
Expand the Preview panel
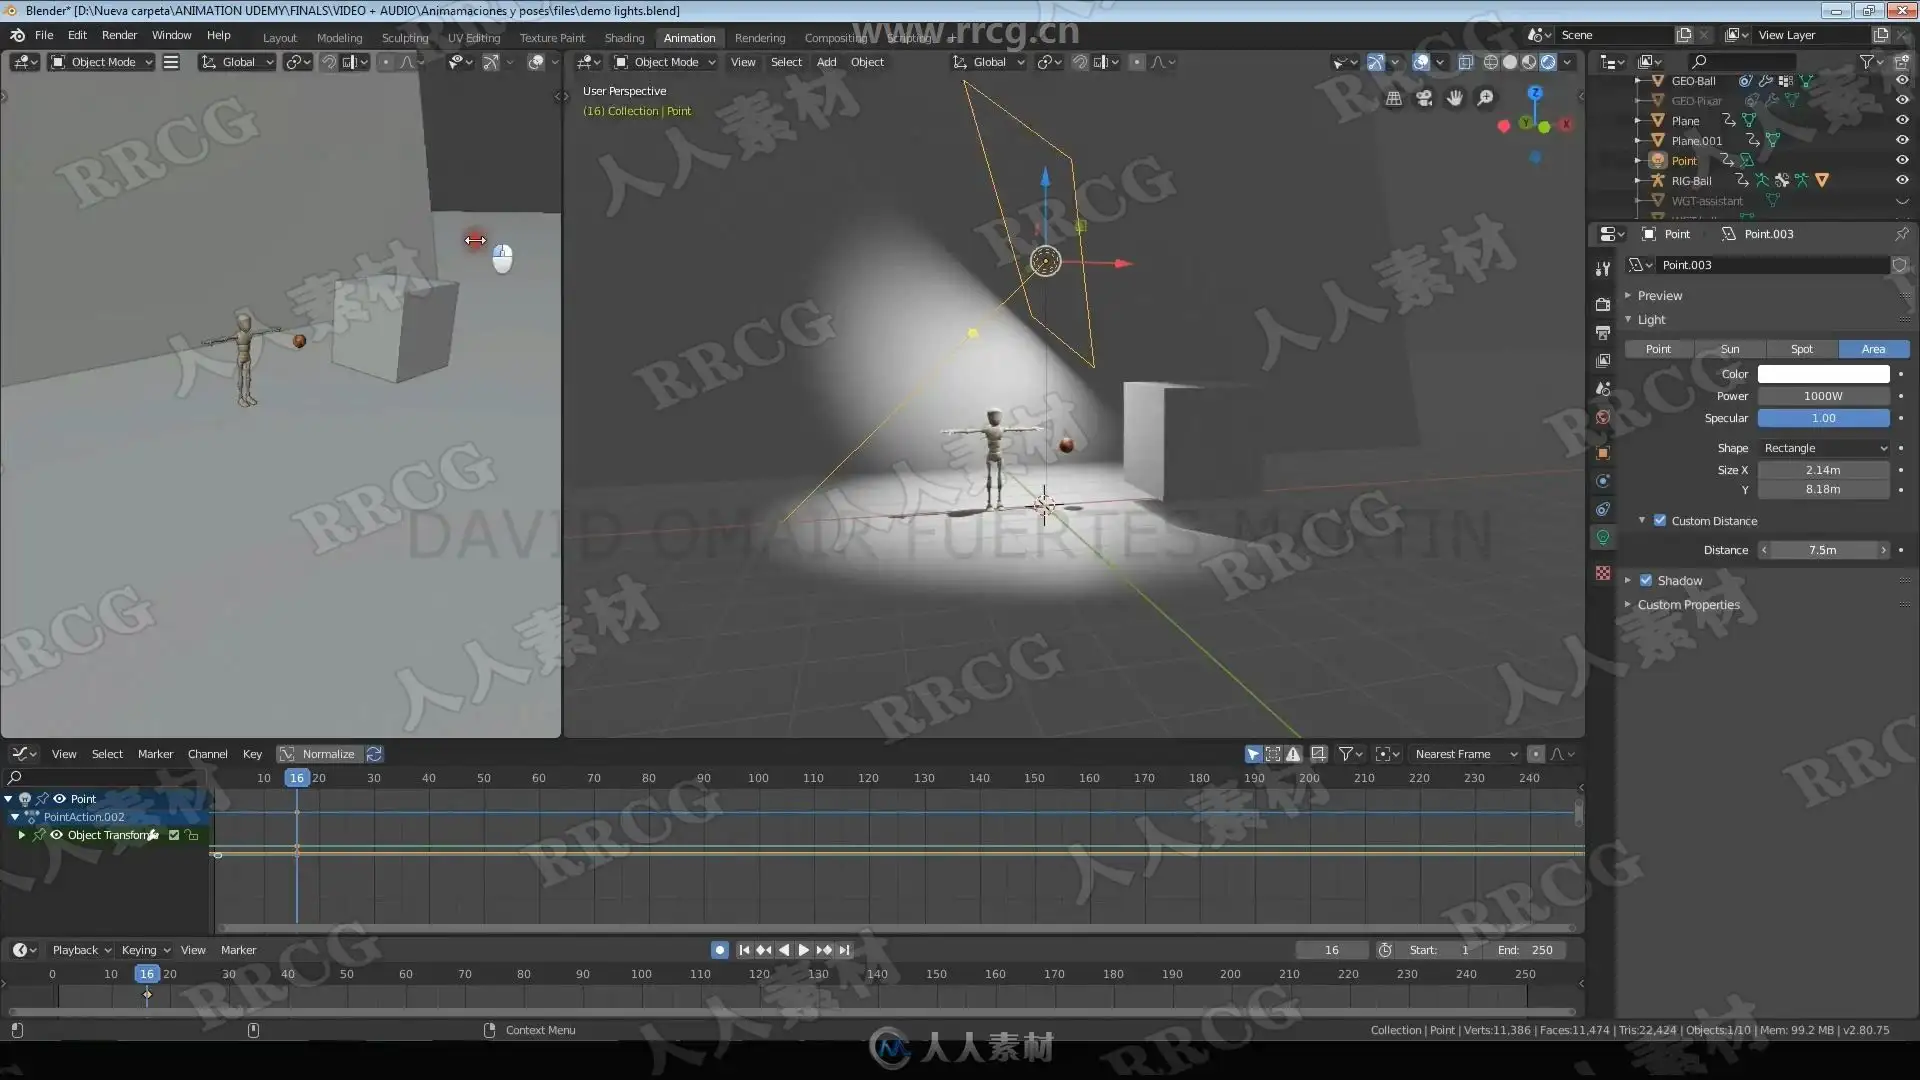tap(1660, 296)
